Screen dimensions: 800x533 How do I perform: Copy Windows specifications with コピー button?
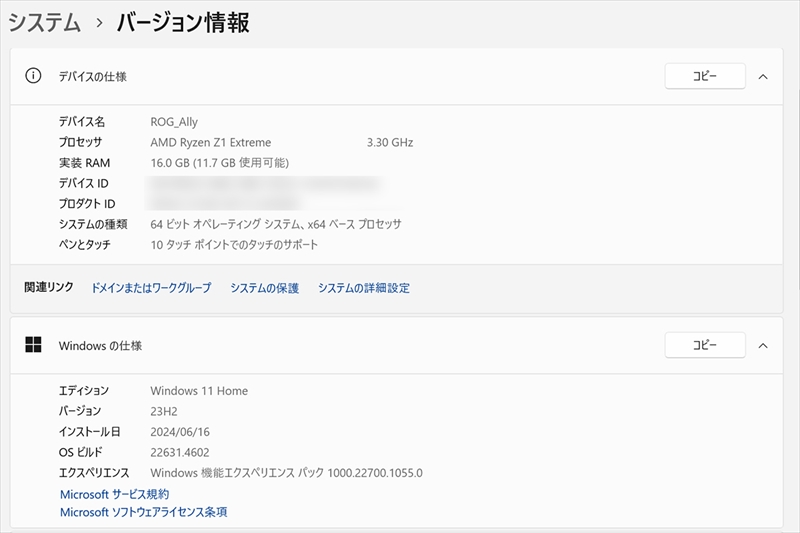pyautogui.click(x=705, y=345)
